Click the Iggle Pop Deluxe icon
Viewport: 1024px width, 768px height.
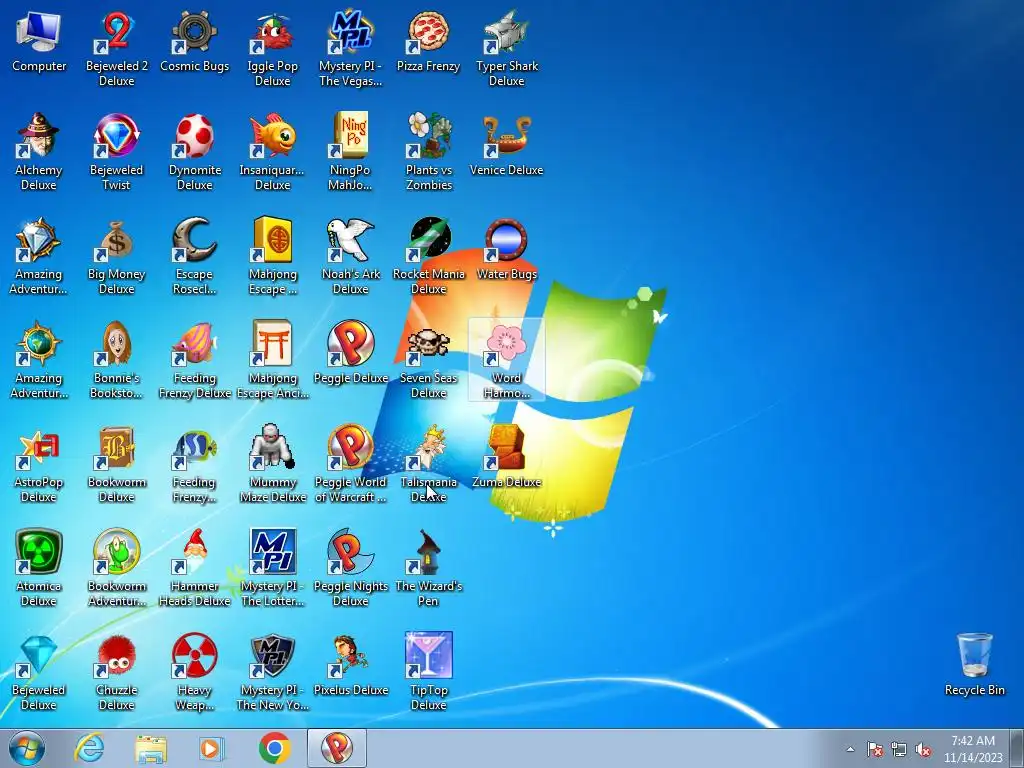pyautogui.click(x=272, y=49)
